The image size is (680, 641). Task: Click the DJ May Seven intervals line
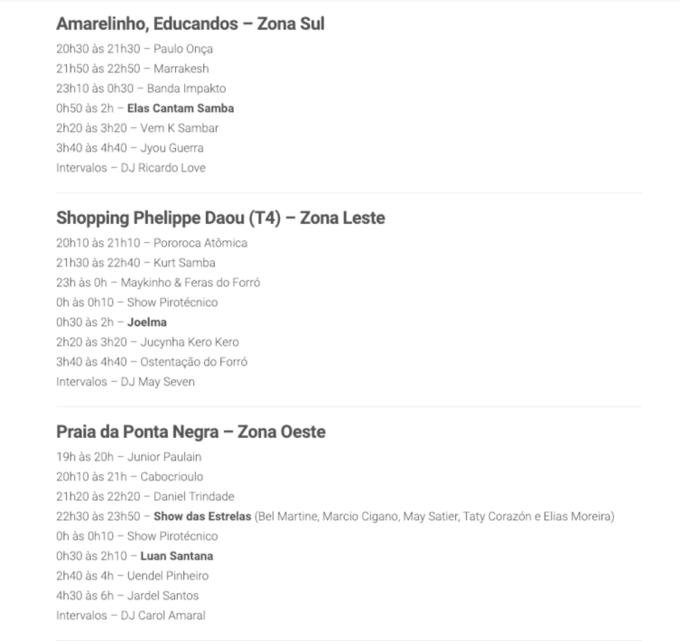(x=125, y=382)
